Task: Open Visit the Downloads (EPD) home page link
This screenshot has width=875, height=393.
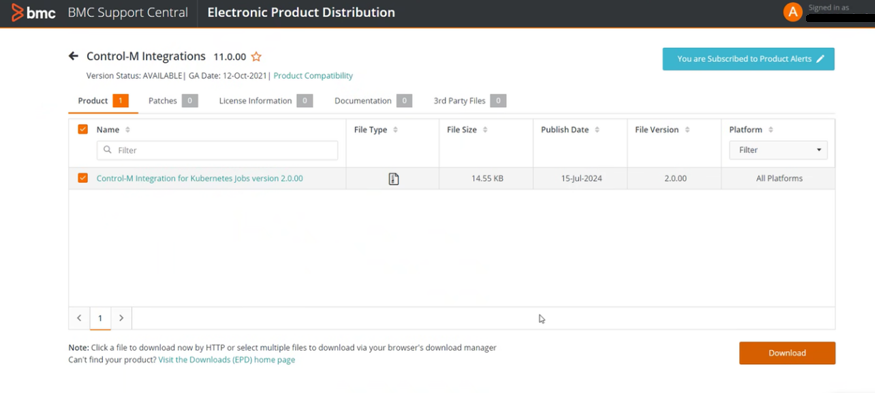Action: pos(227,360)
